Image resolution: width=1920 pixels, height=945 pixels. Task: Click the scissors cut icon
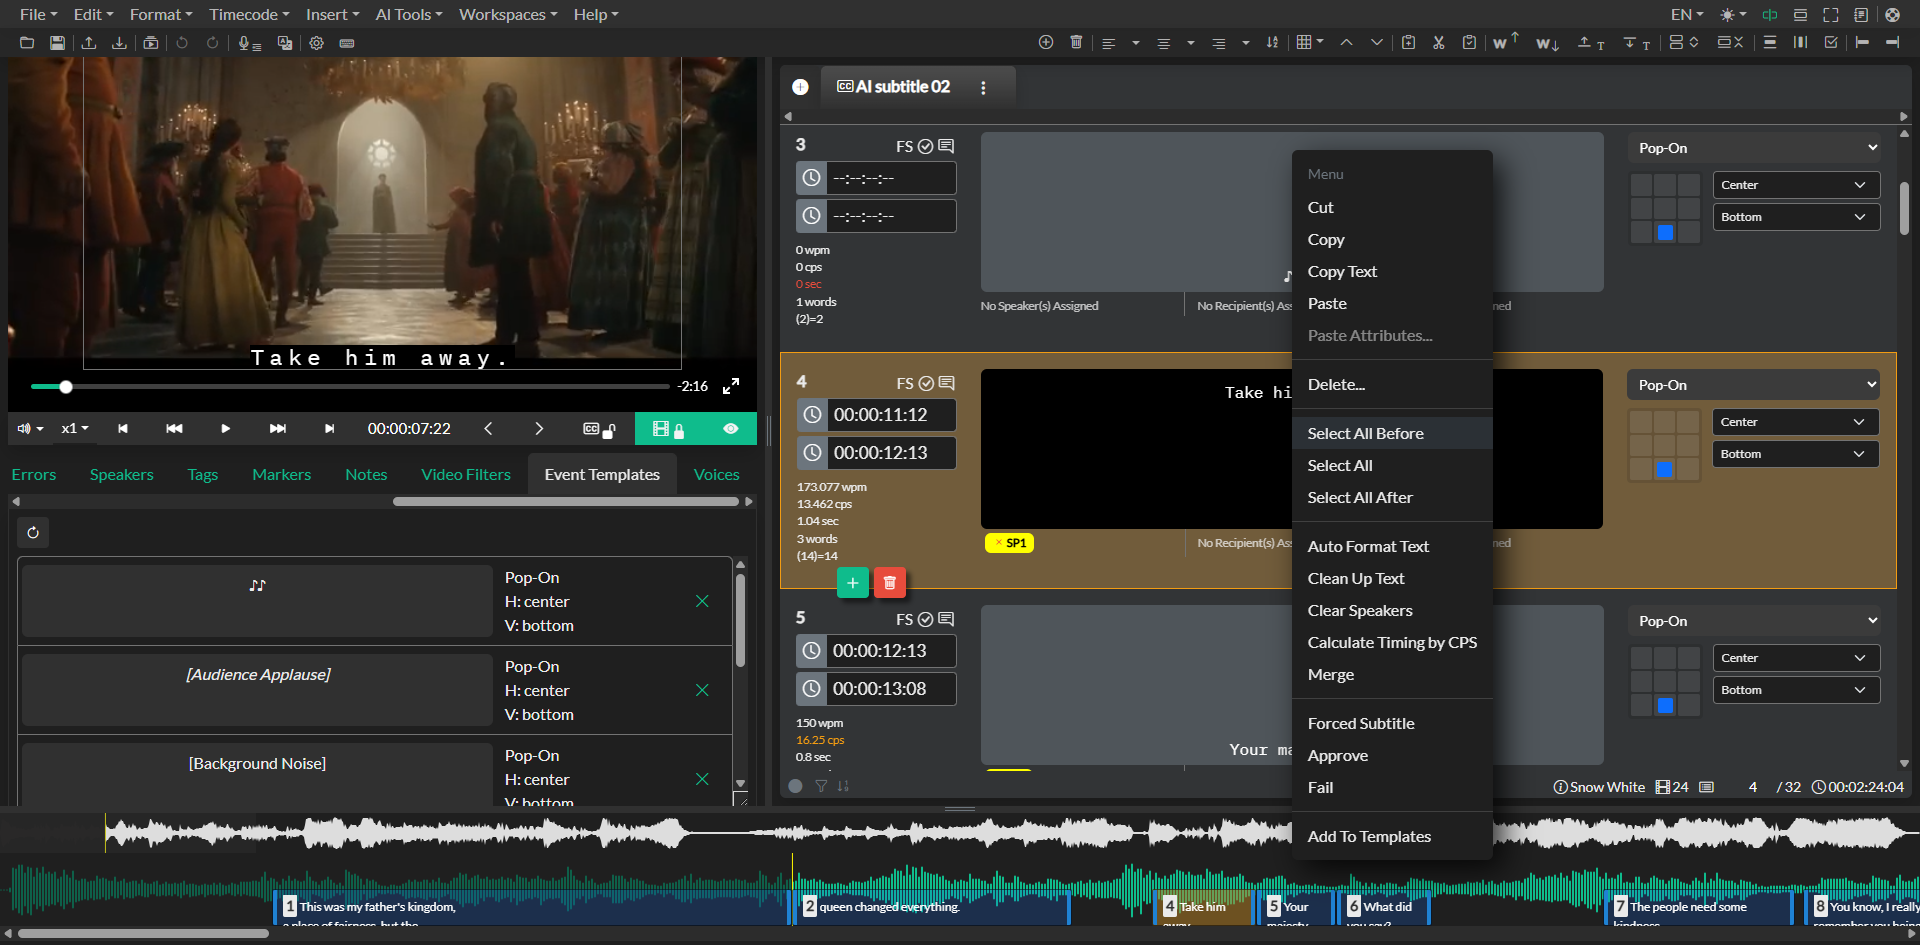click(x=1438, y=42)
